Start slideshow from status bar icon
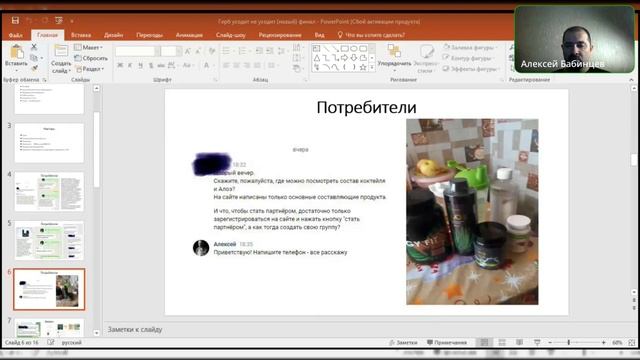This screenshot has height=360, width=640. point(537,342)
